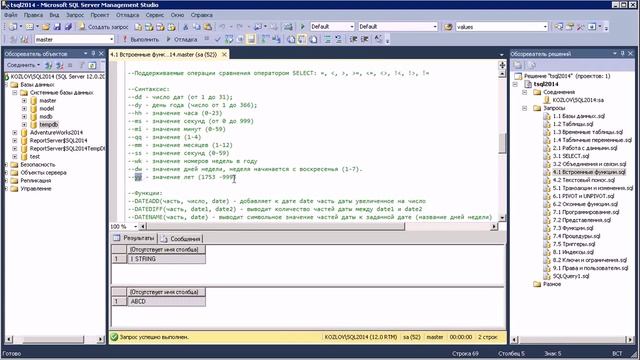Click the first icon in Solution Explorer toolbar
The height and width of the screenshot is (360, 640).
point(518,65)
